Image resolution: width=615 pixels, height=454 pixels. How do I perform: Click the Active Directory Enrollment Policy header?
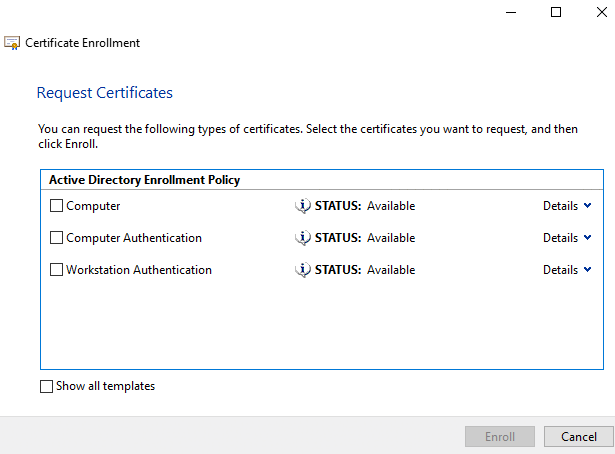144,180
